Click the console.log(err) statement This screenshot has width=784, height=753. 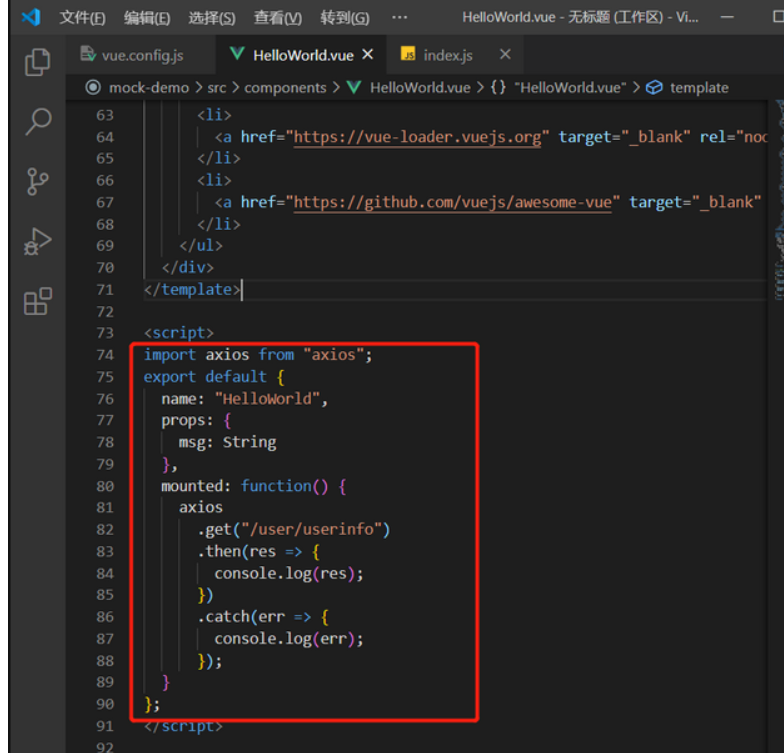pos(289,639)
